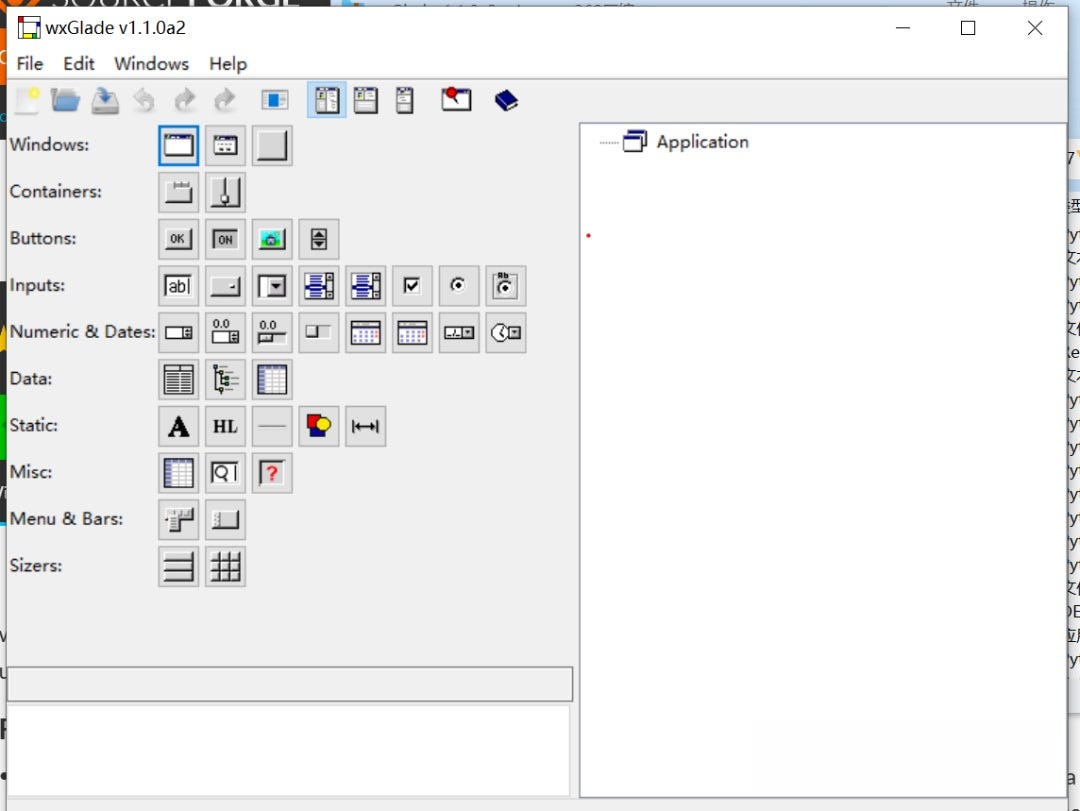Select the Grid widget in Data row

(x=273, y=379)
